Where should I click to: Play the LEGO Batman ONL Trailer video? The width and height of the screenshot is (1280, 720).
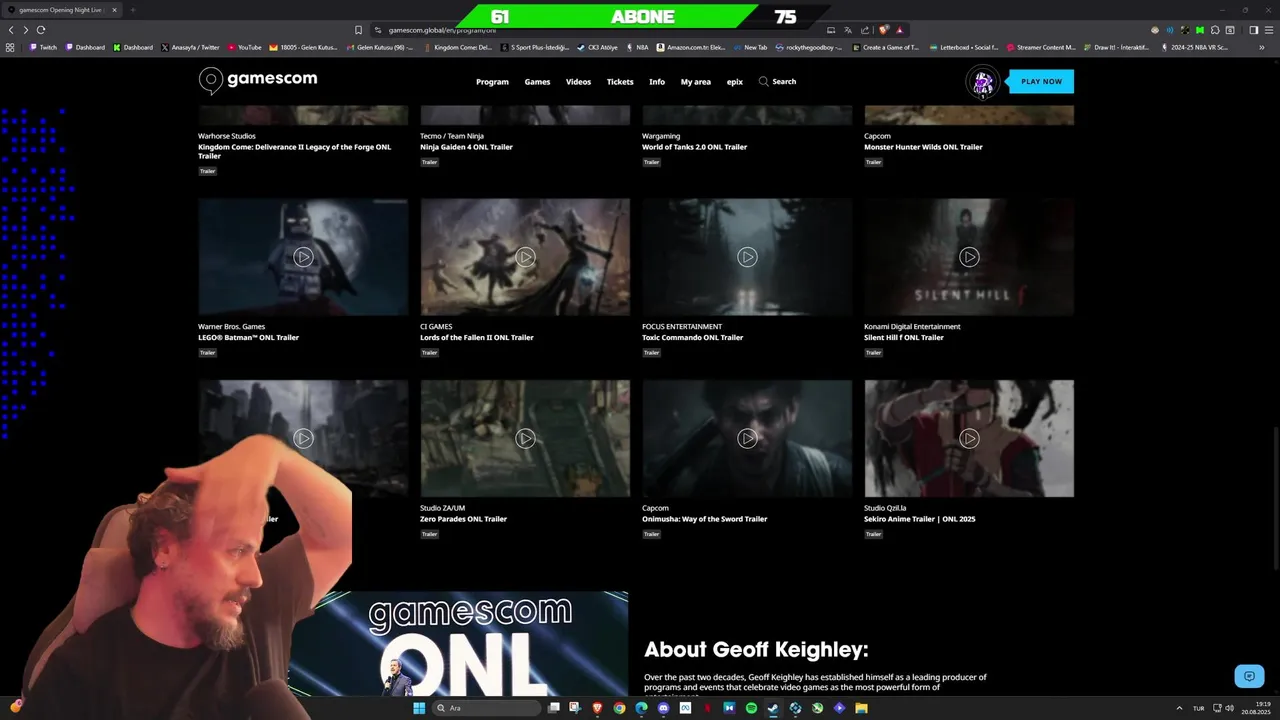coord(303,257)
